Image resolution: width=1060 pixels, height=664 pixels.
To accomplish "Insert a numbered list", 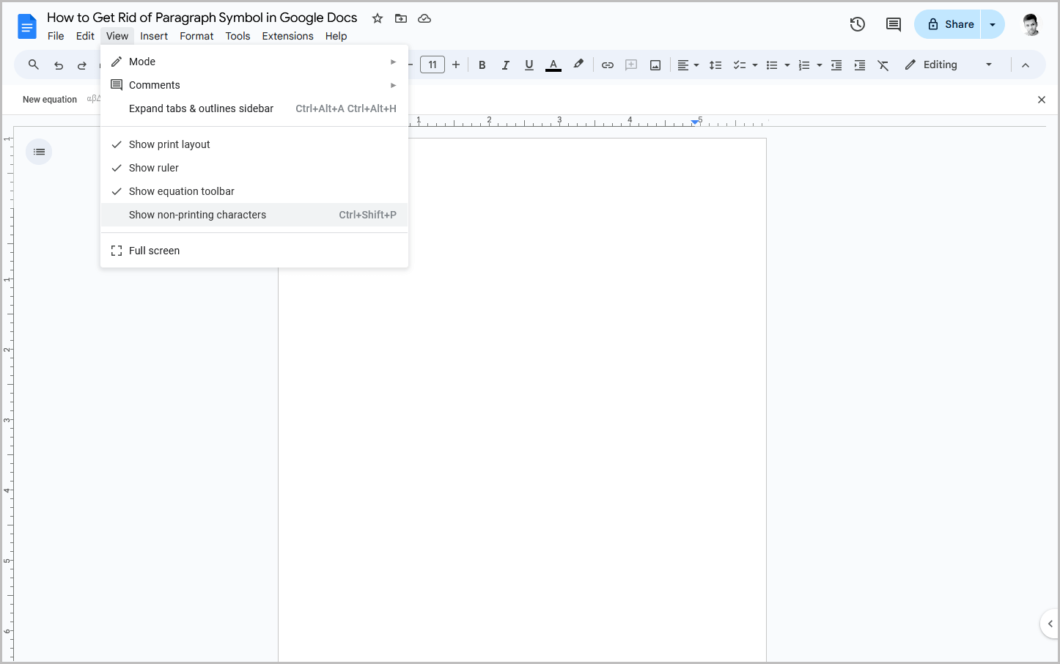I will (x=804, y=65).
